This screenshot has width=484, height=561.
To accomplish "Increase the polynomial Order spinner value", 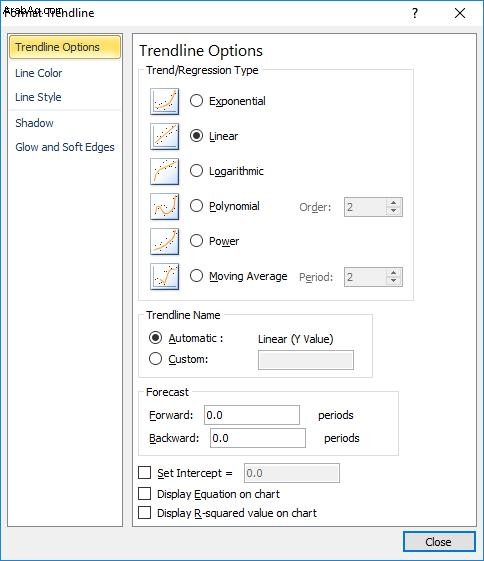I will (x=393, y=203).
